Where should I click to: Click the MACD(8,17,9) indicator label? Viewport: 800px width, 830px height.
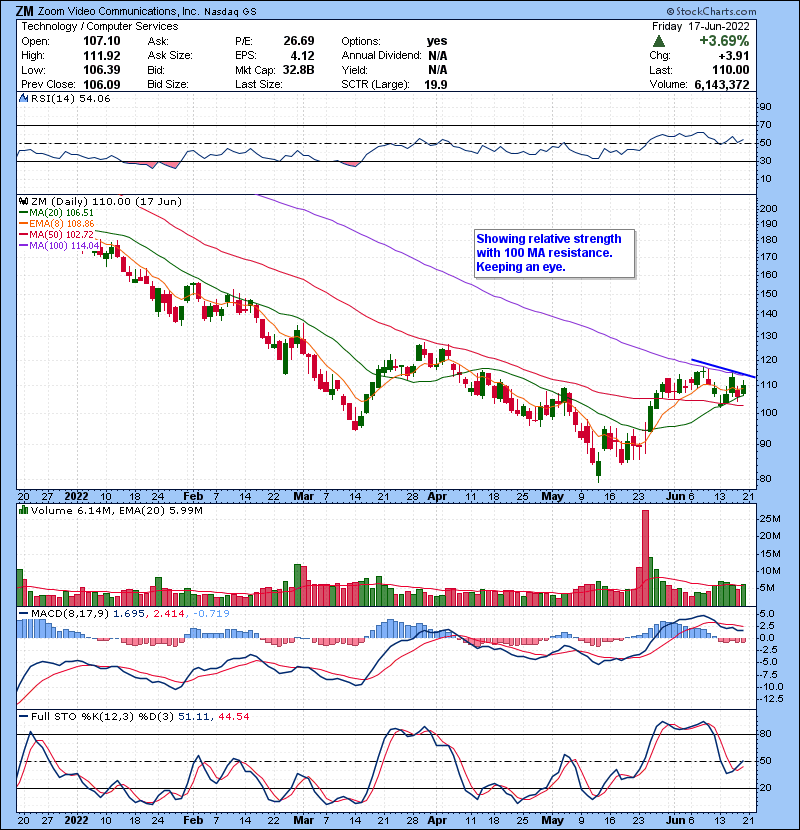click(x=70, y=614)
